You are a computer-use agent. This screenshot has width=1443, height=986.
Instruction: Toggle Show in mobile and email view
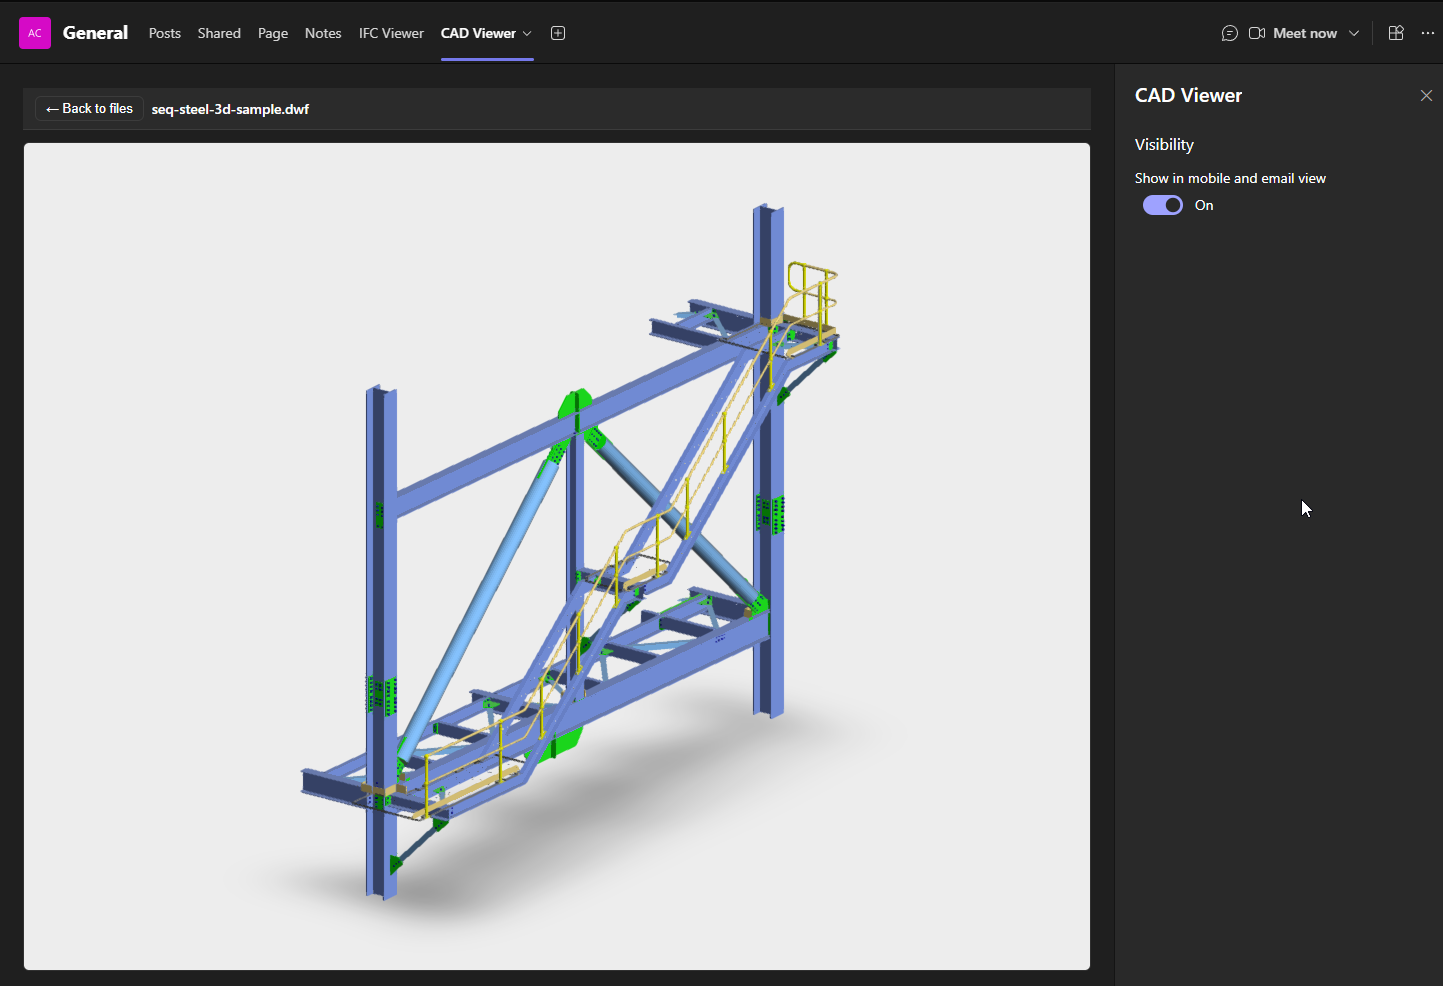click(1163, 205)
